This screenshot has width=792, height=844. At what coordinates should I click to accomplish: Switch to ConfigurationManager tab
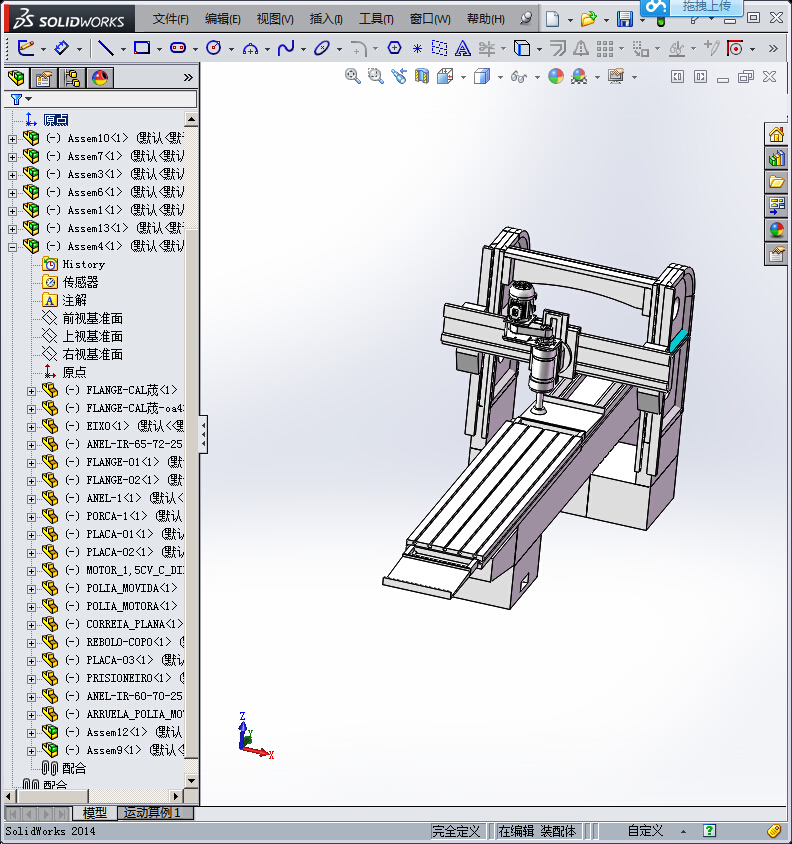click(x=72, y=78)
